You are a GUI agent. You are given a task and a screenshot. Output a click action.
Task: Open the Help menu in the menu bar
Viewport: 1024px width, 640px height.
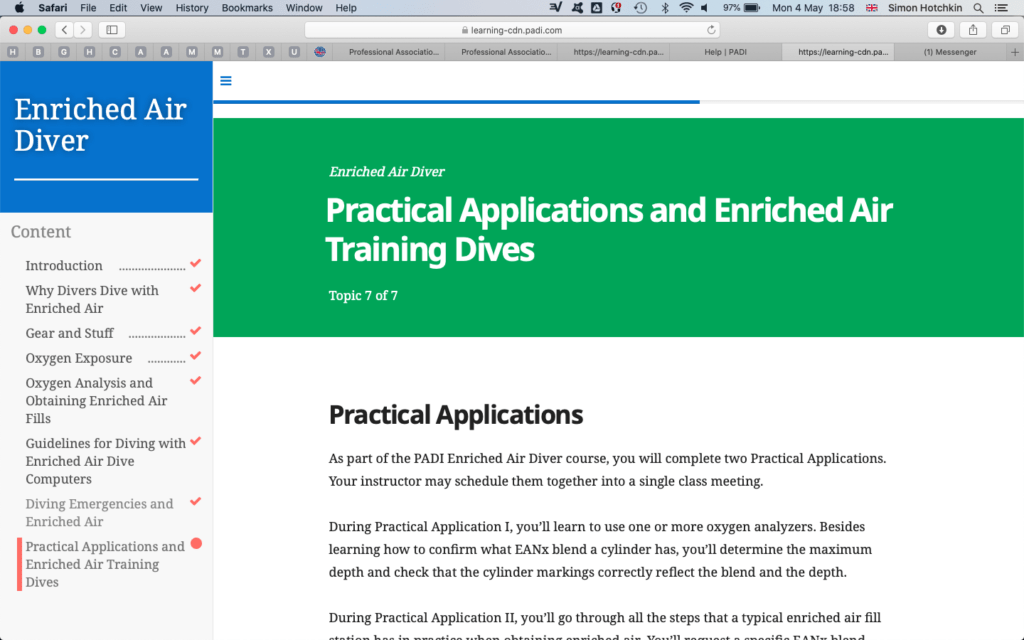[346, 8]
